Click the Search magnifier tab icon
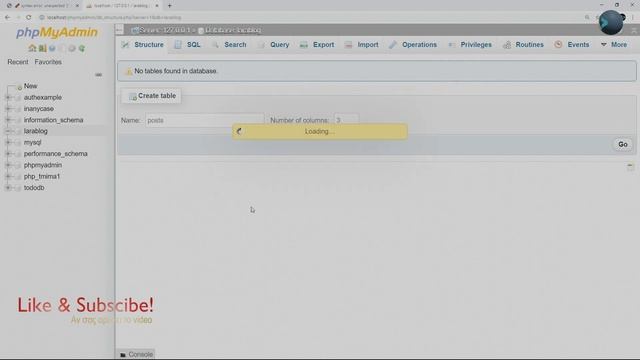The image size is (640, 360). tap(215, 44)
